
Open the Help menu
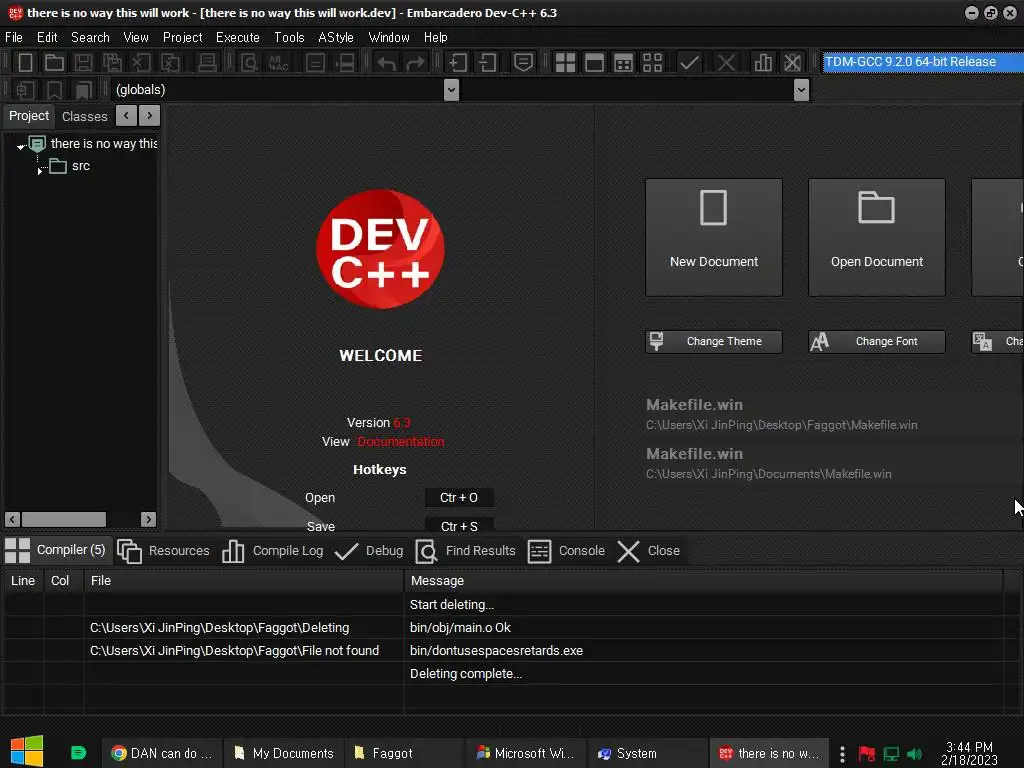436,37
